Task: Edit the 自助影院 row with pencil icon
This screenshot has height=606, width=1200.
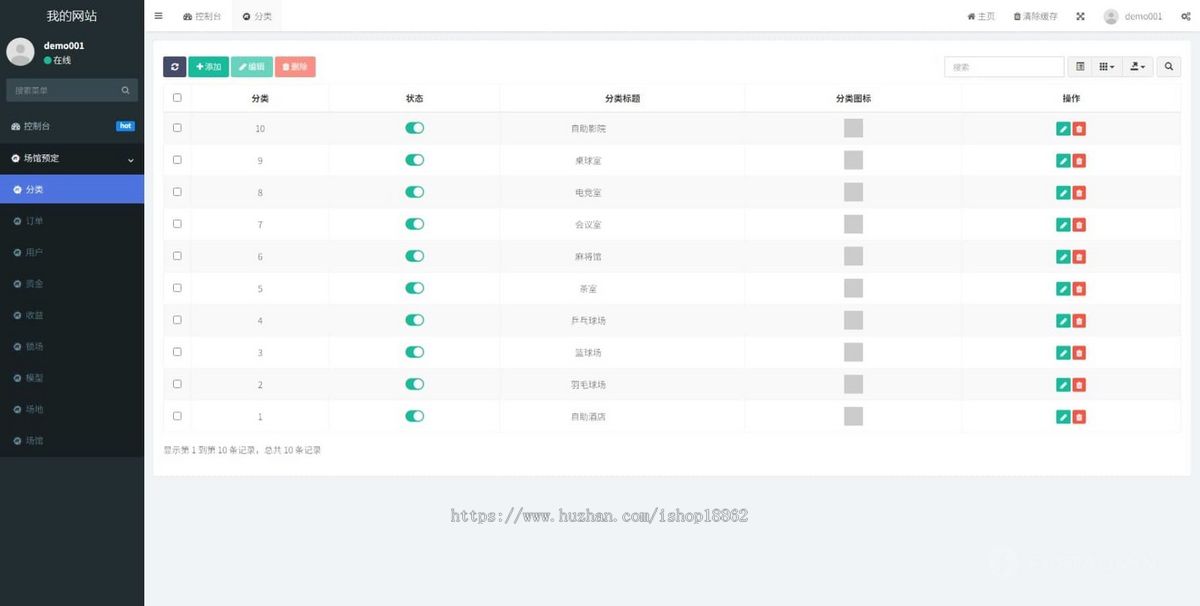Action: click(1063, 129)
